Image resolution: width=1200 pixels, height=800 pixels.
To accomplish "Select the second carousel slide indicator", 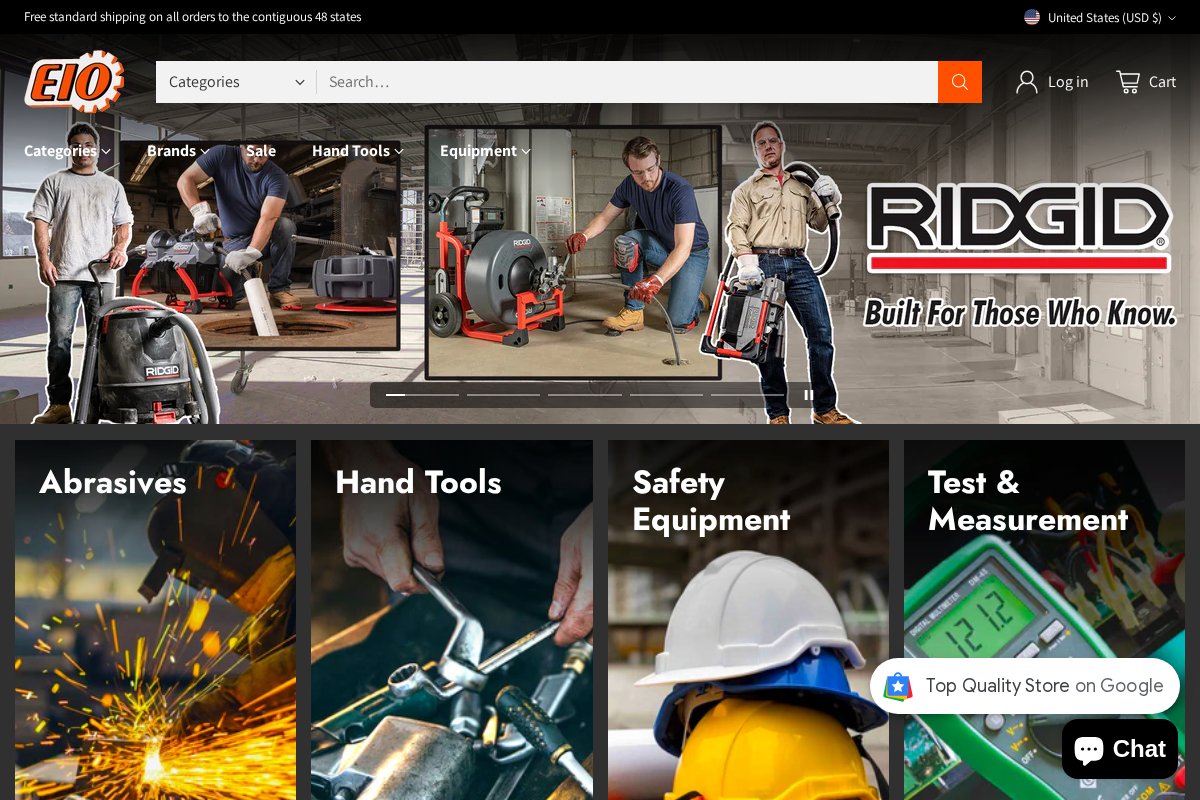I will pos(502,395).
